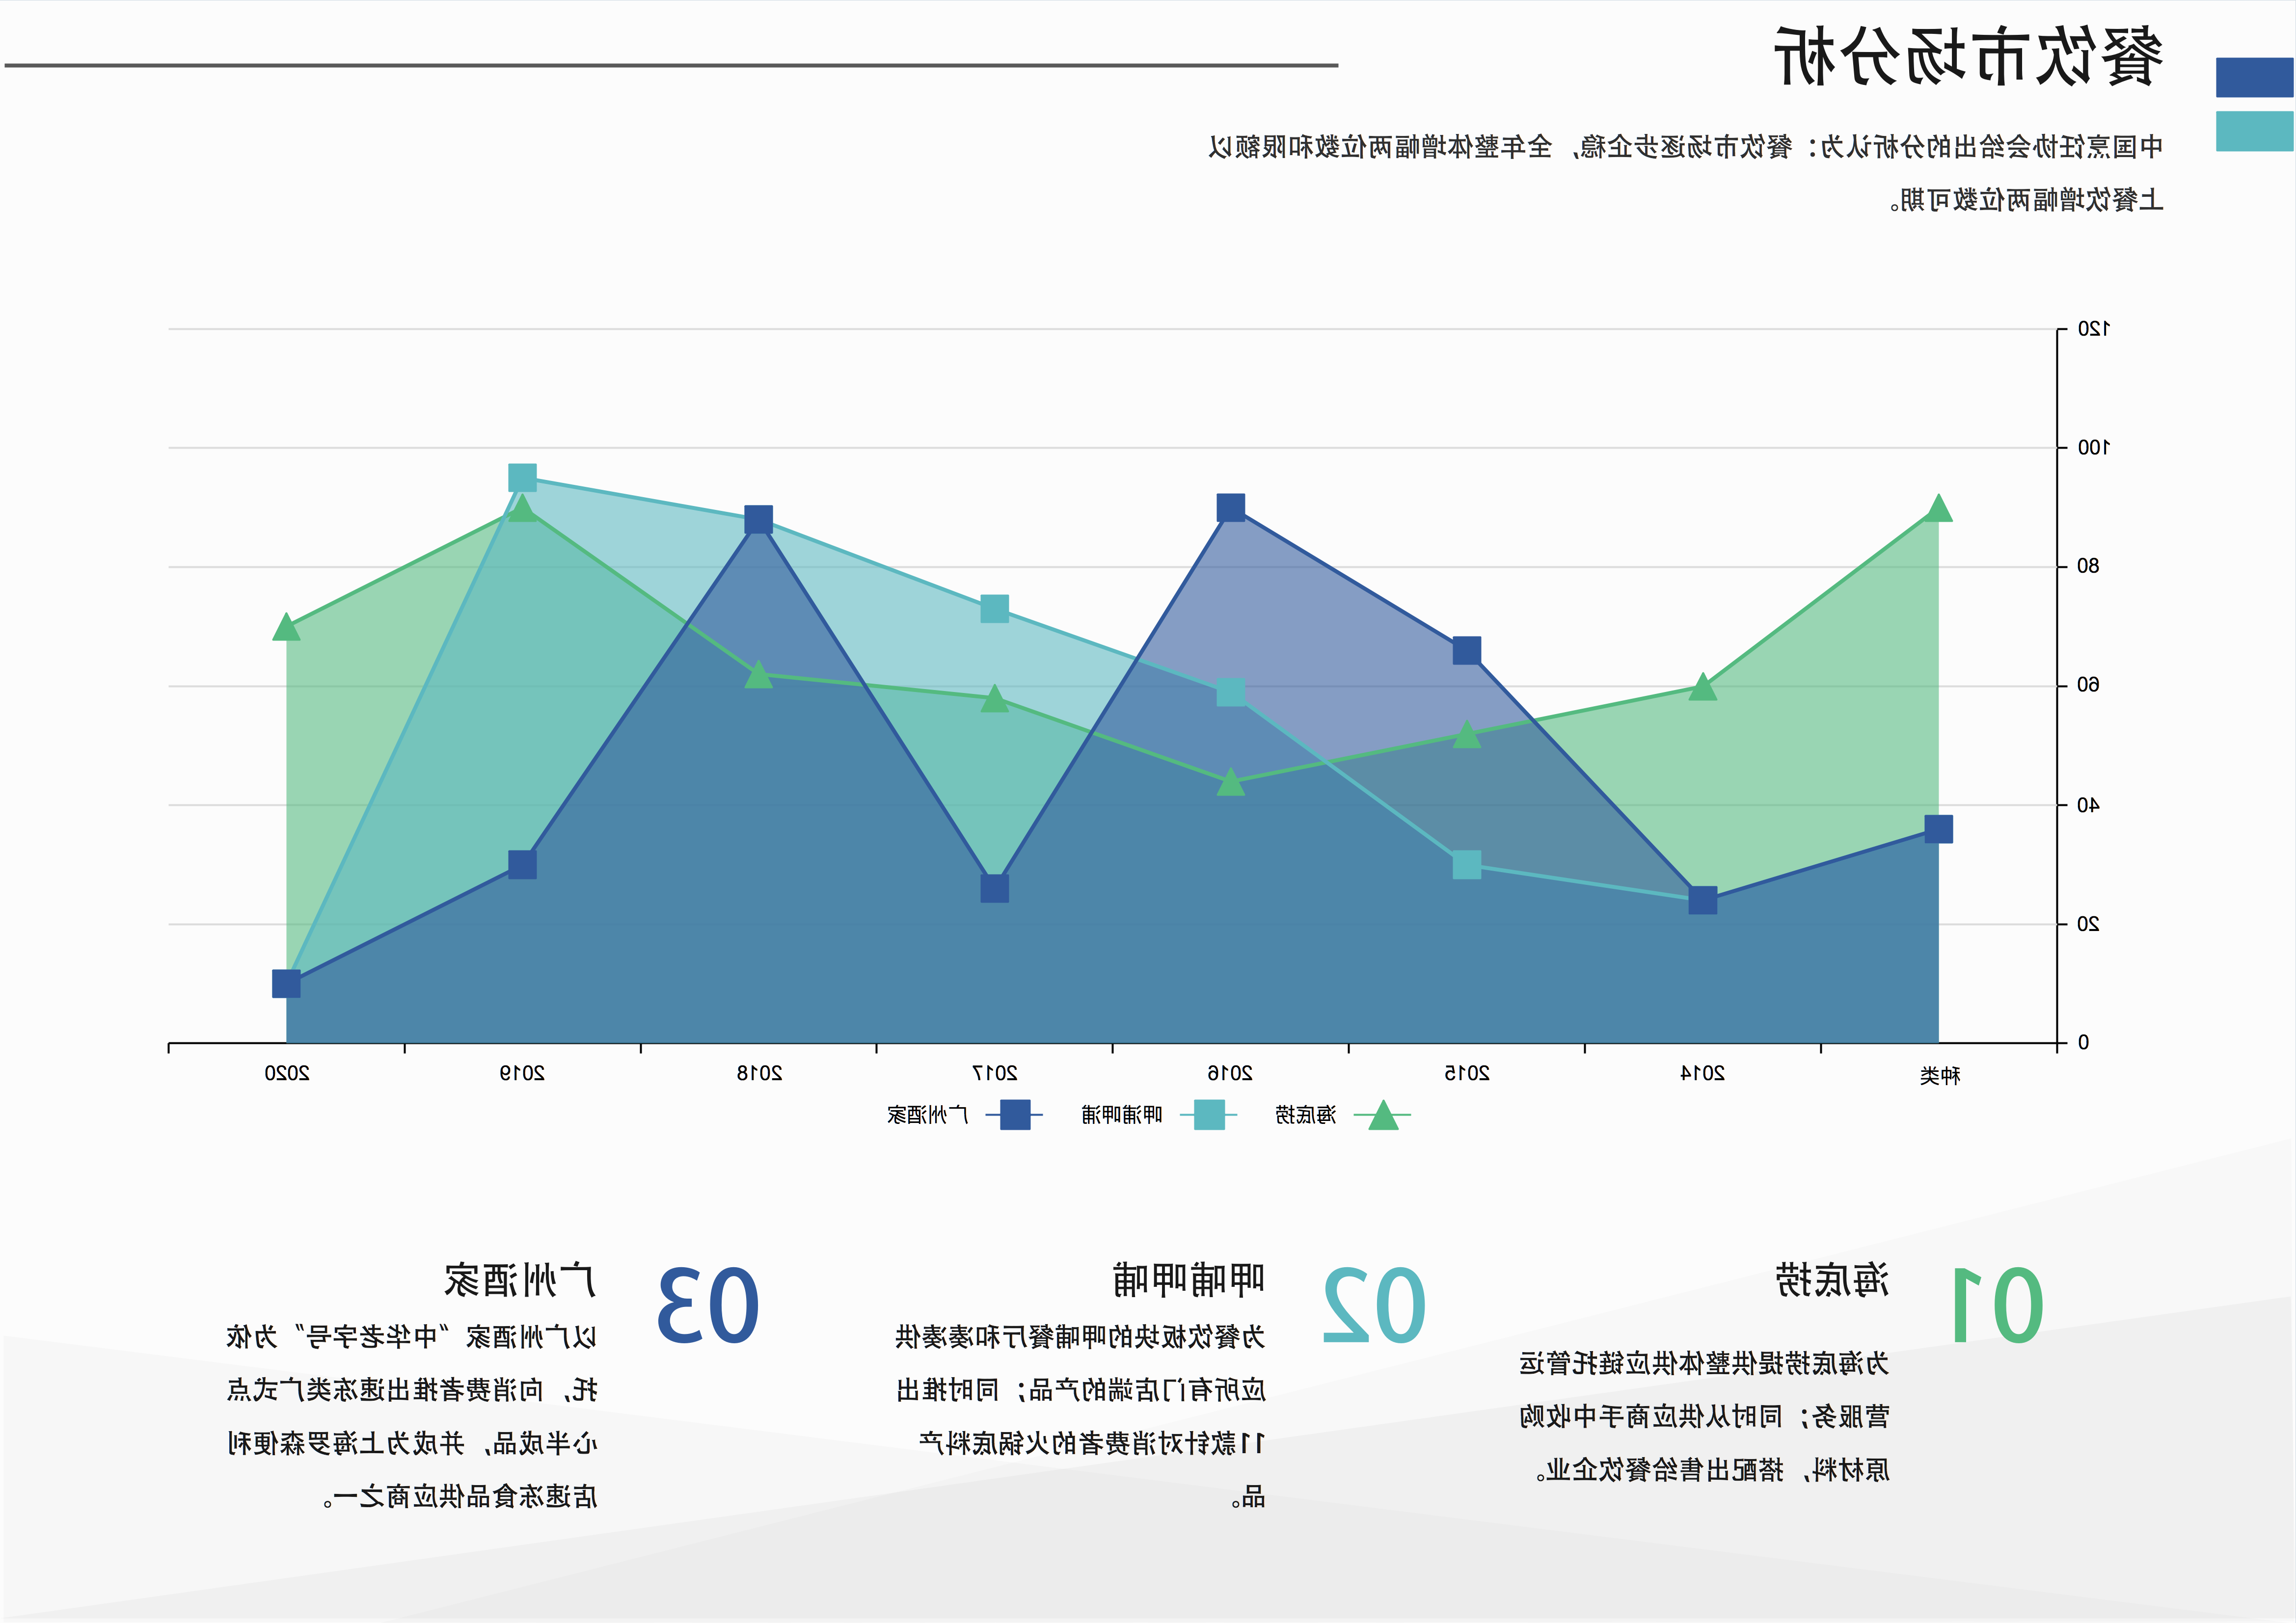Click the 呷哺呷哺 teal data point for 2019

point(522,478)
